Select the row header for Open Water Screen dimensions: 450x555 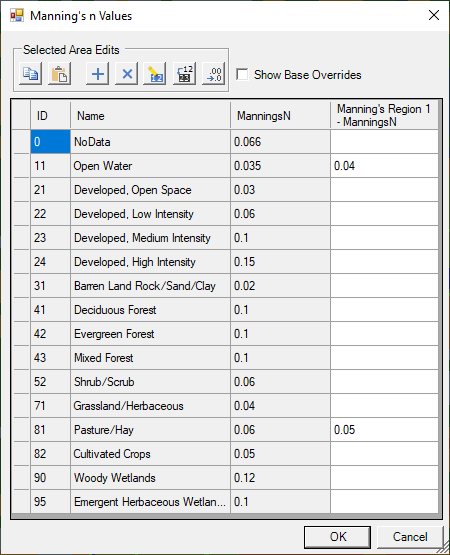tap(22, 166)
